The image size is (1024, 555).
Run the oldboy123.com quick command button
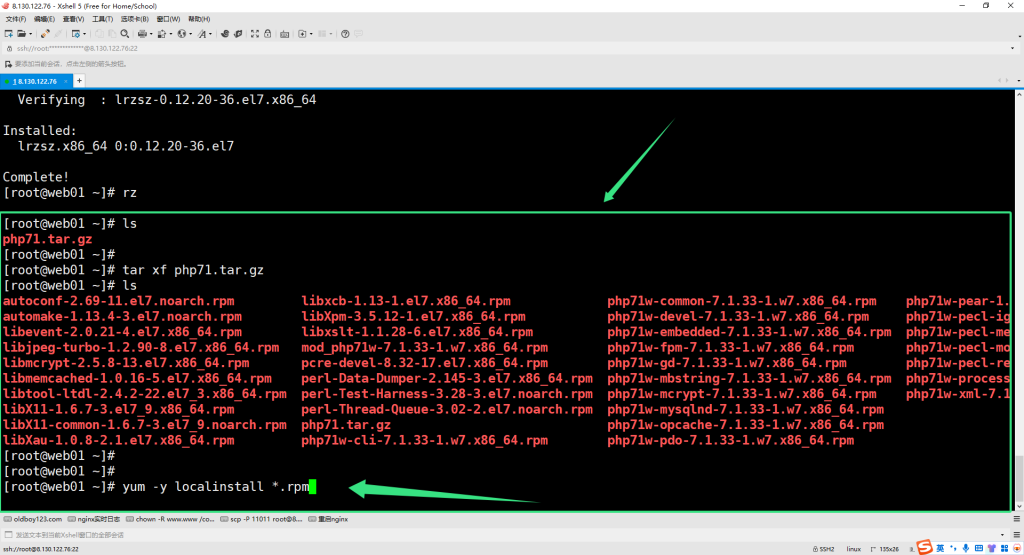click(34, 519)
